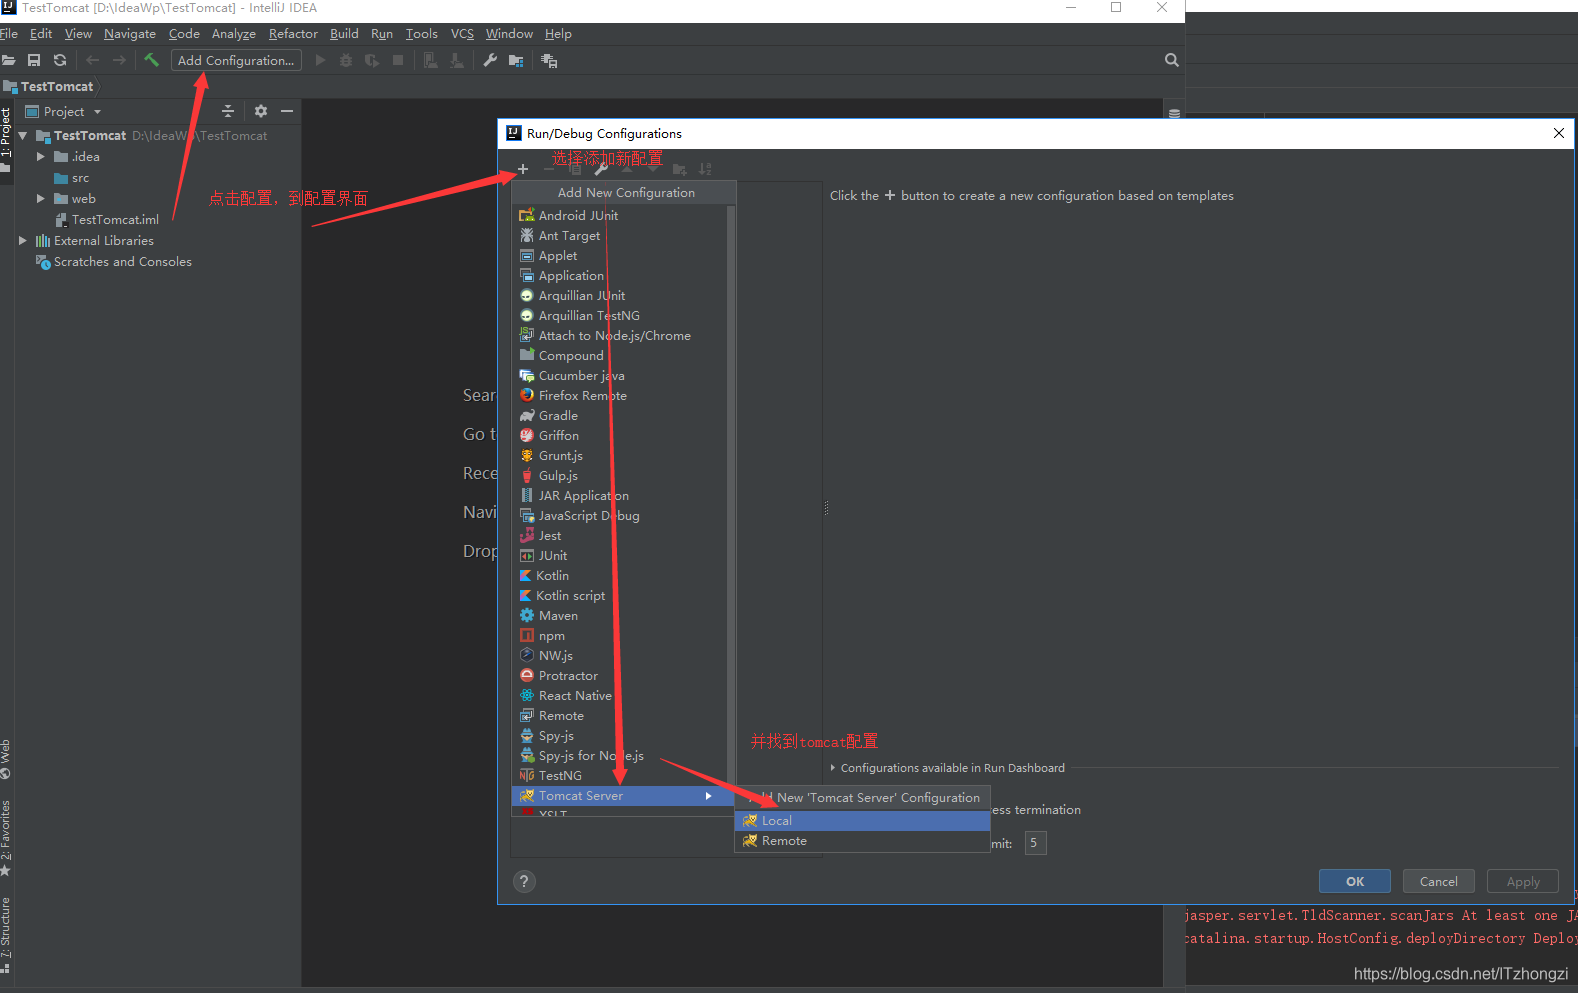Click the Synchronize refresh toolbar icon

pyautogui.click(x=60, y=60)
